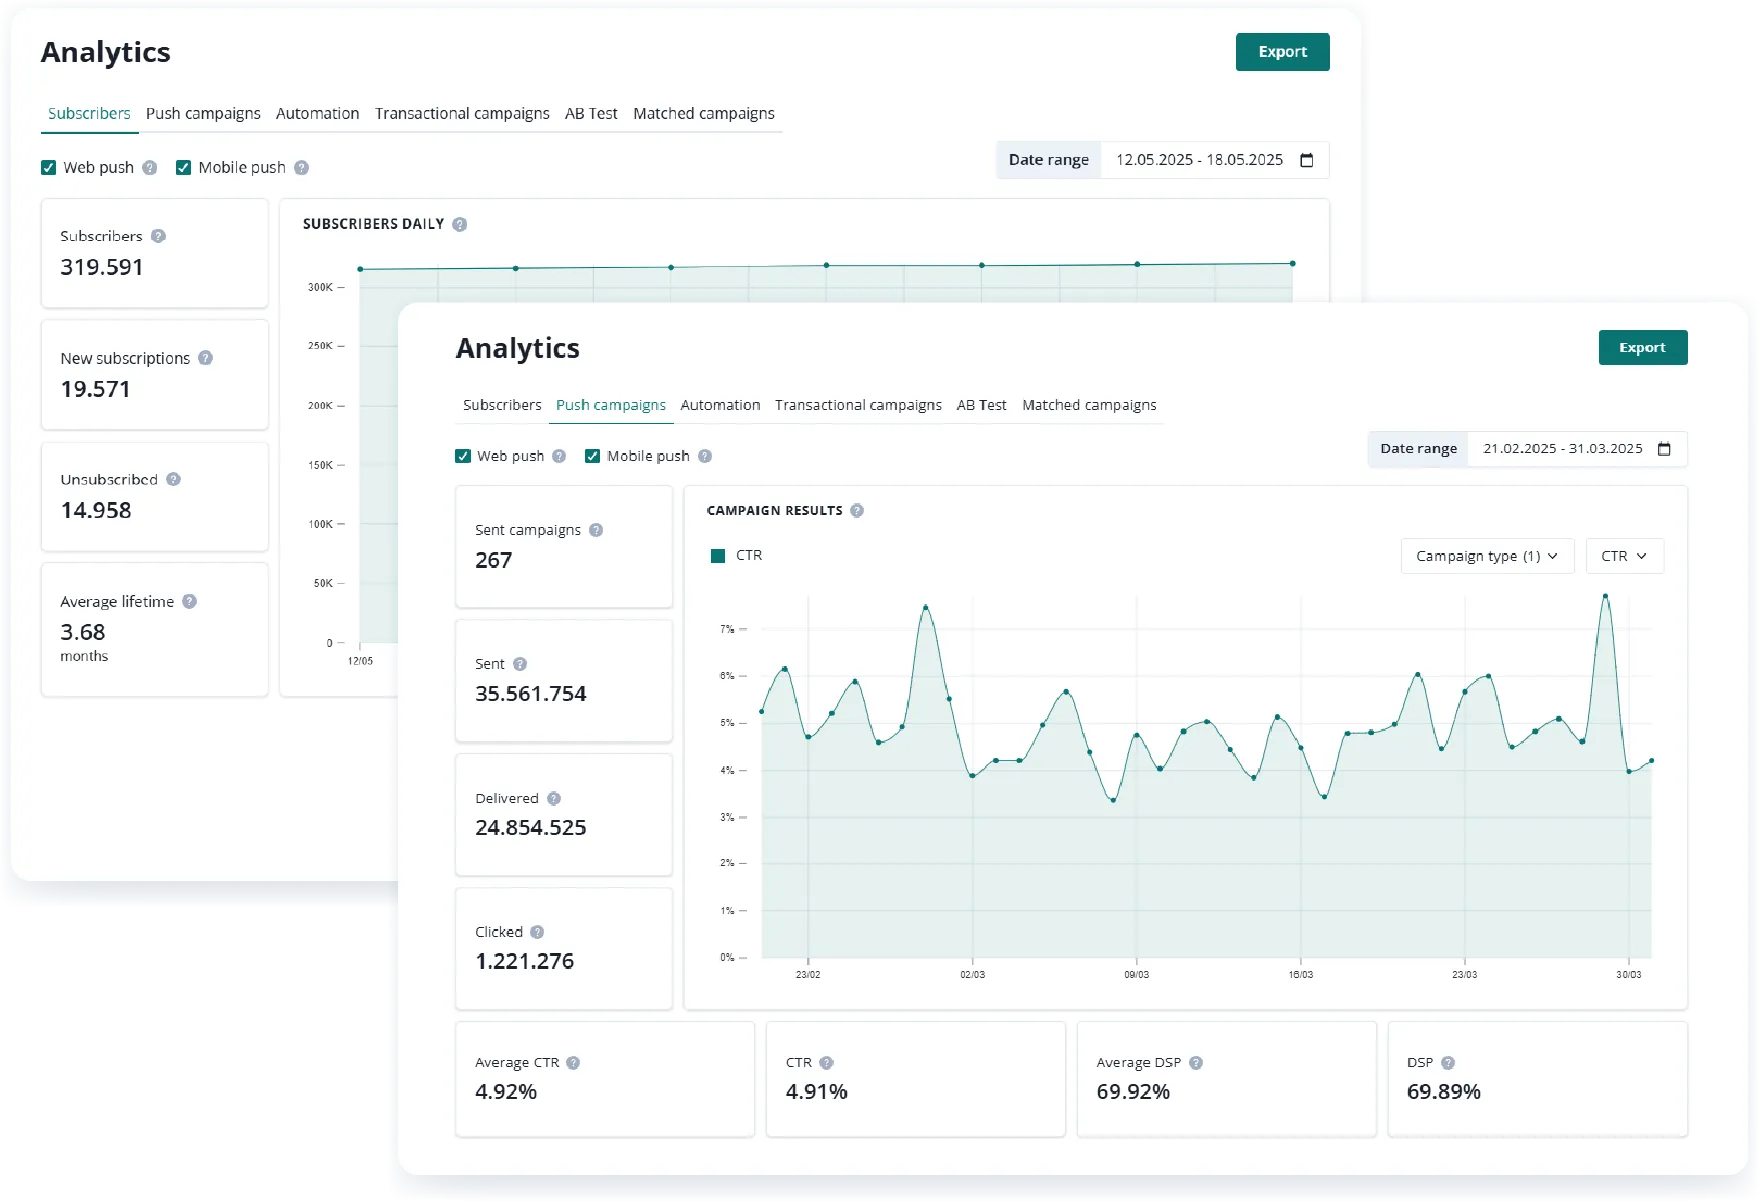
Task: Click 267 sent campaigns value
Action: coord(493,560)
